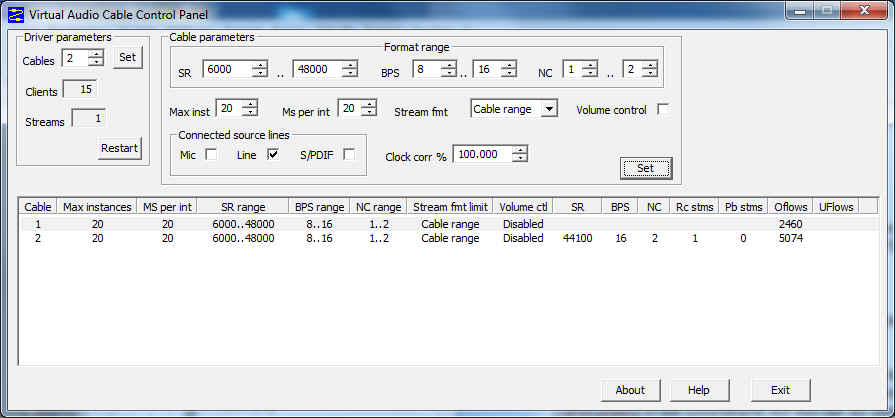Viewport: 895px width, 418px height.
Task: Enable the S/PDIF source line checkbox
Action: tap(349, 154)
